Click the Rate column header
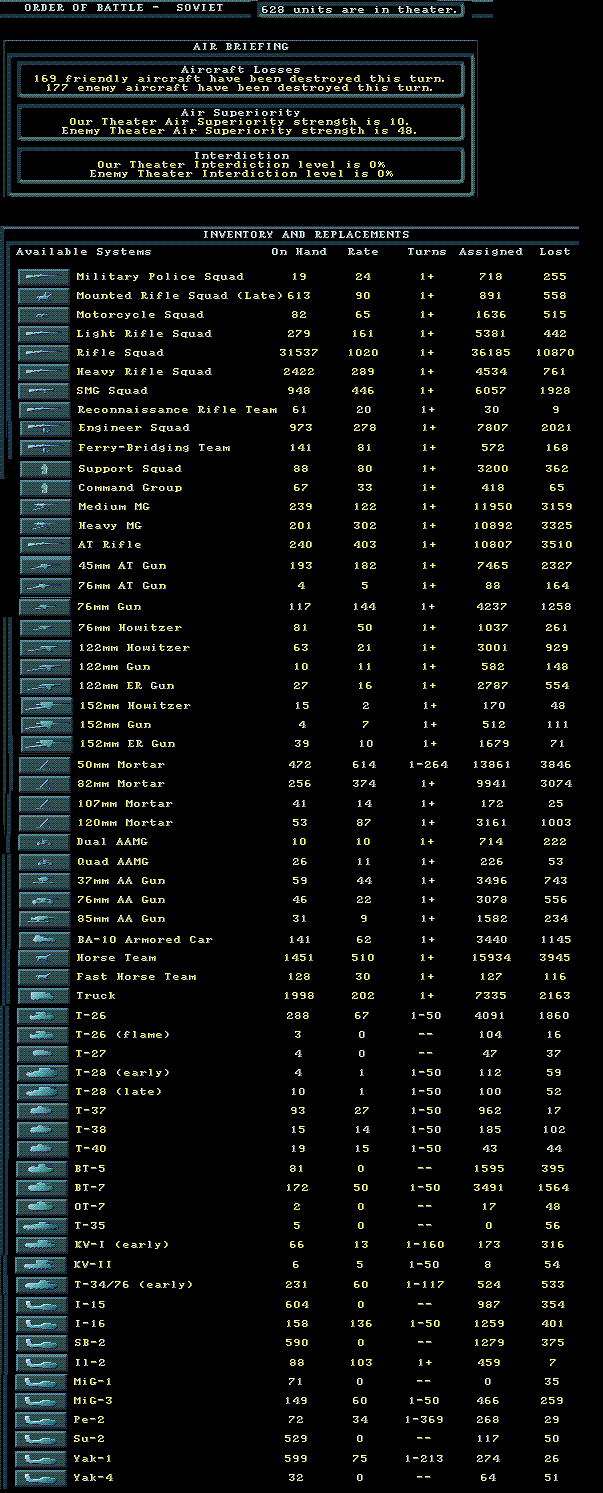The width and height of the screenshot is (603, 1493). [x=363, y=252]
